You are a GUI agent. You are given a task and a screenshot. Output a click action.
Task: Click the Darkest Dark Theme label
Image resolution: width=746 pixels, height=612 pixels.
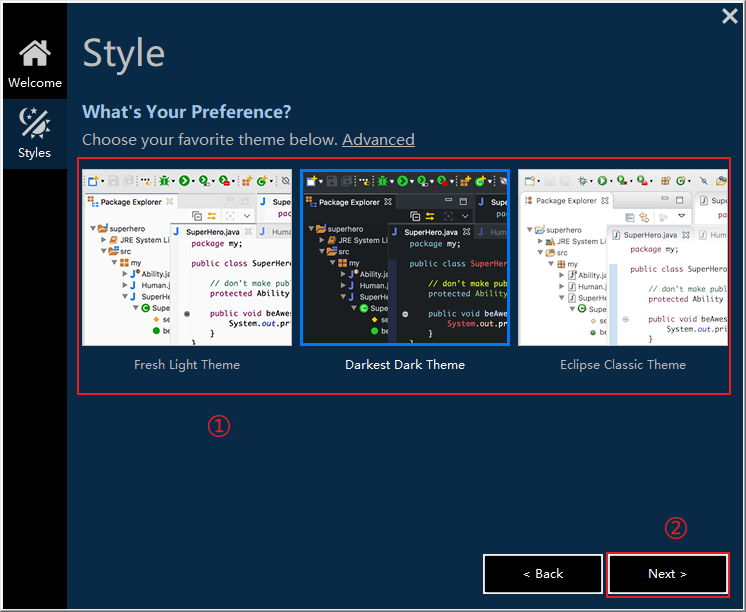405,365
